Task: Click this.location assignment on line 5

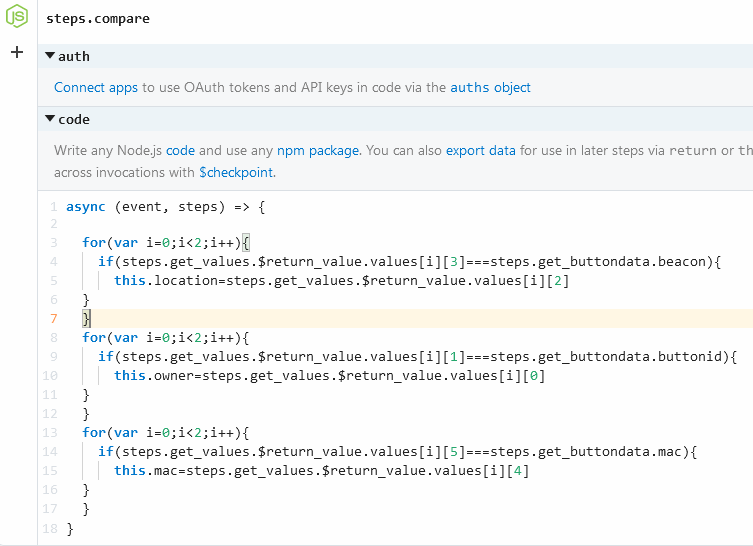Action: click(341, 280)
